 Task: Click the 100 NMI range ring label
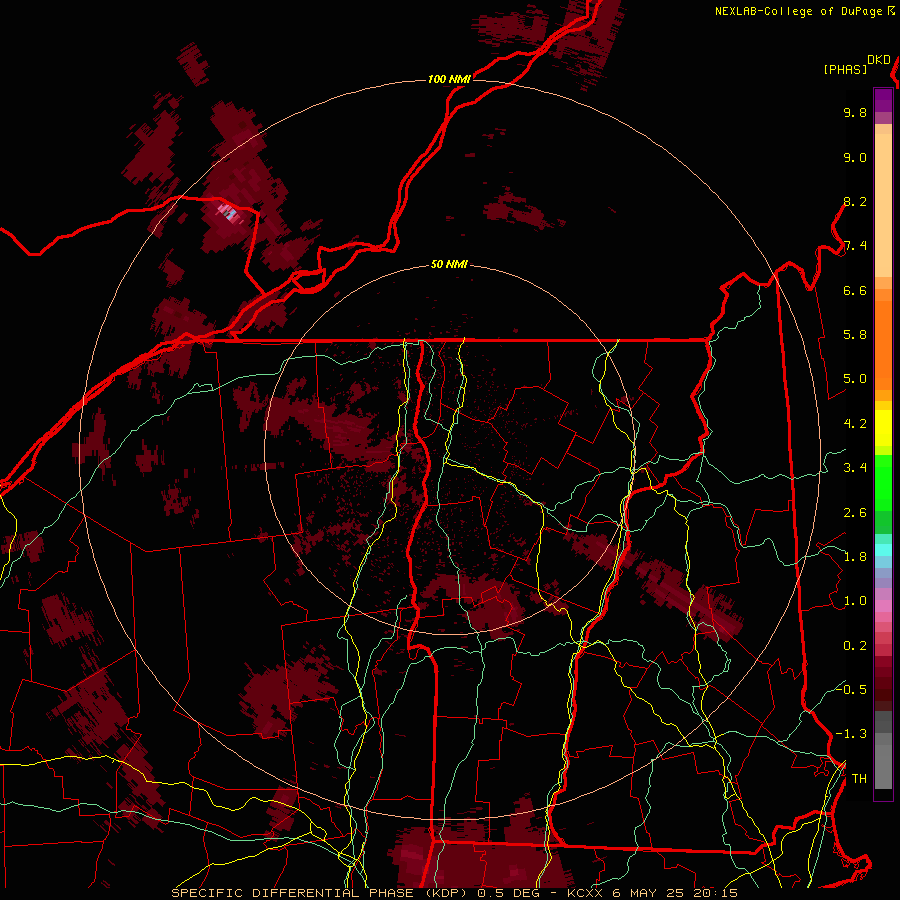coord(449,79)
